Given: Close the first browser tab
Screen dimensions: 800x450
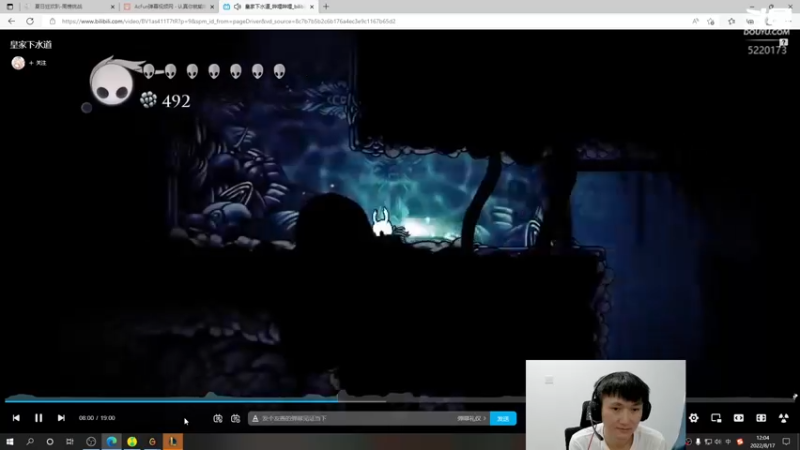Looking at the screenshot, I should tap(113, 7).
